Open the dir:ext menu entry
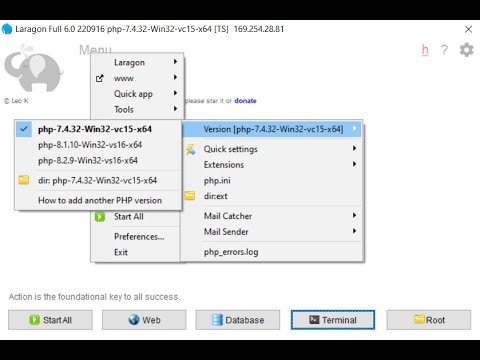 [x=272, y=196]
